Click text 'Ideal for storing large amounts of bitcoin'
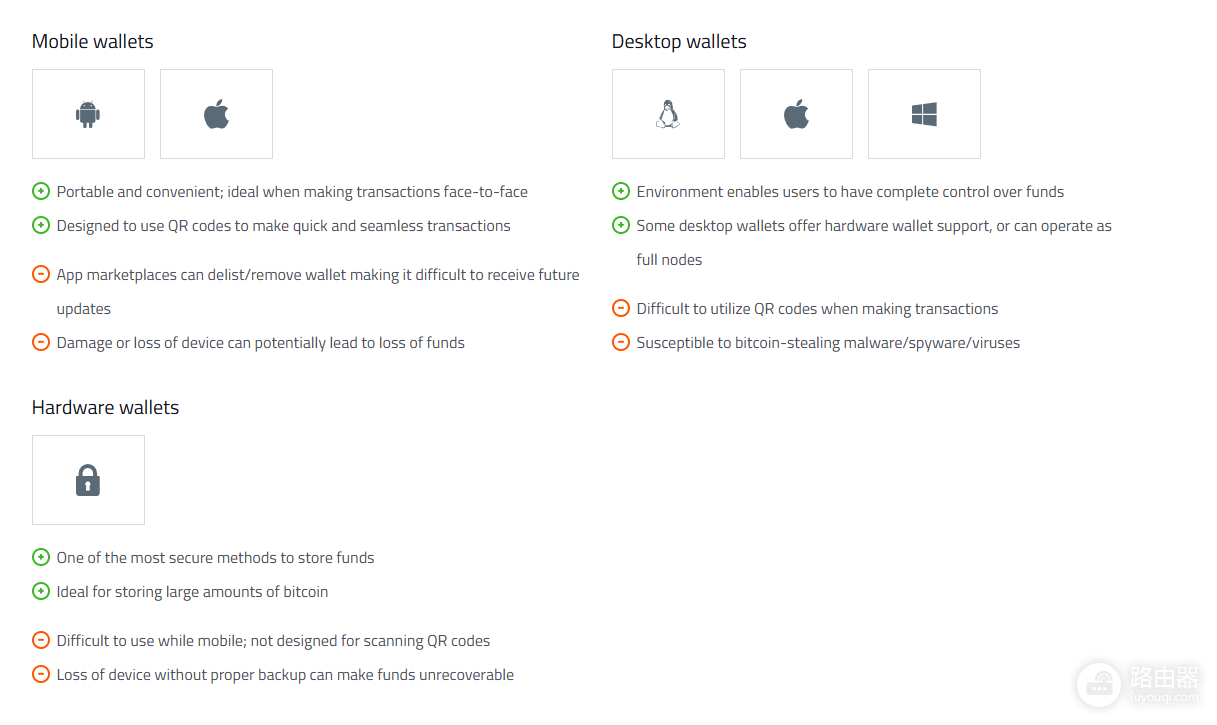The height and width of the screenshot is (725, 1217). click(192, 592)
